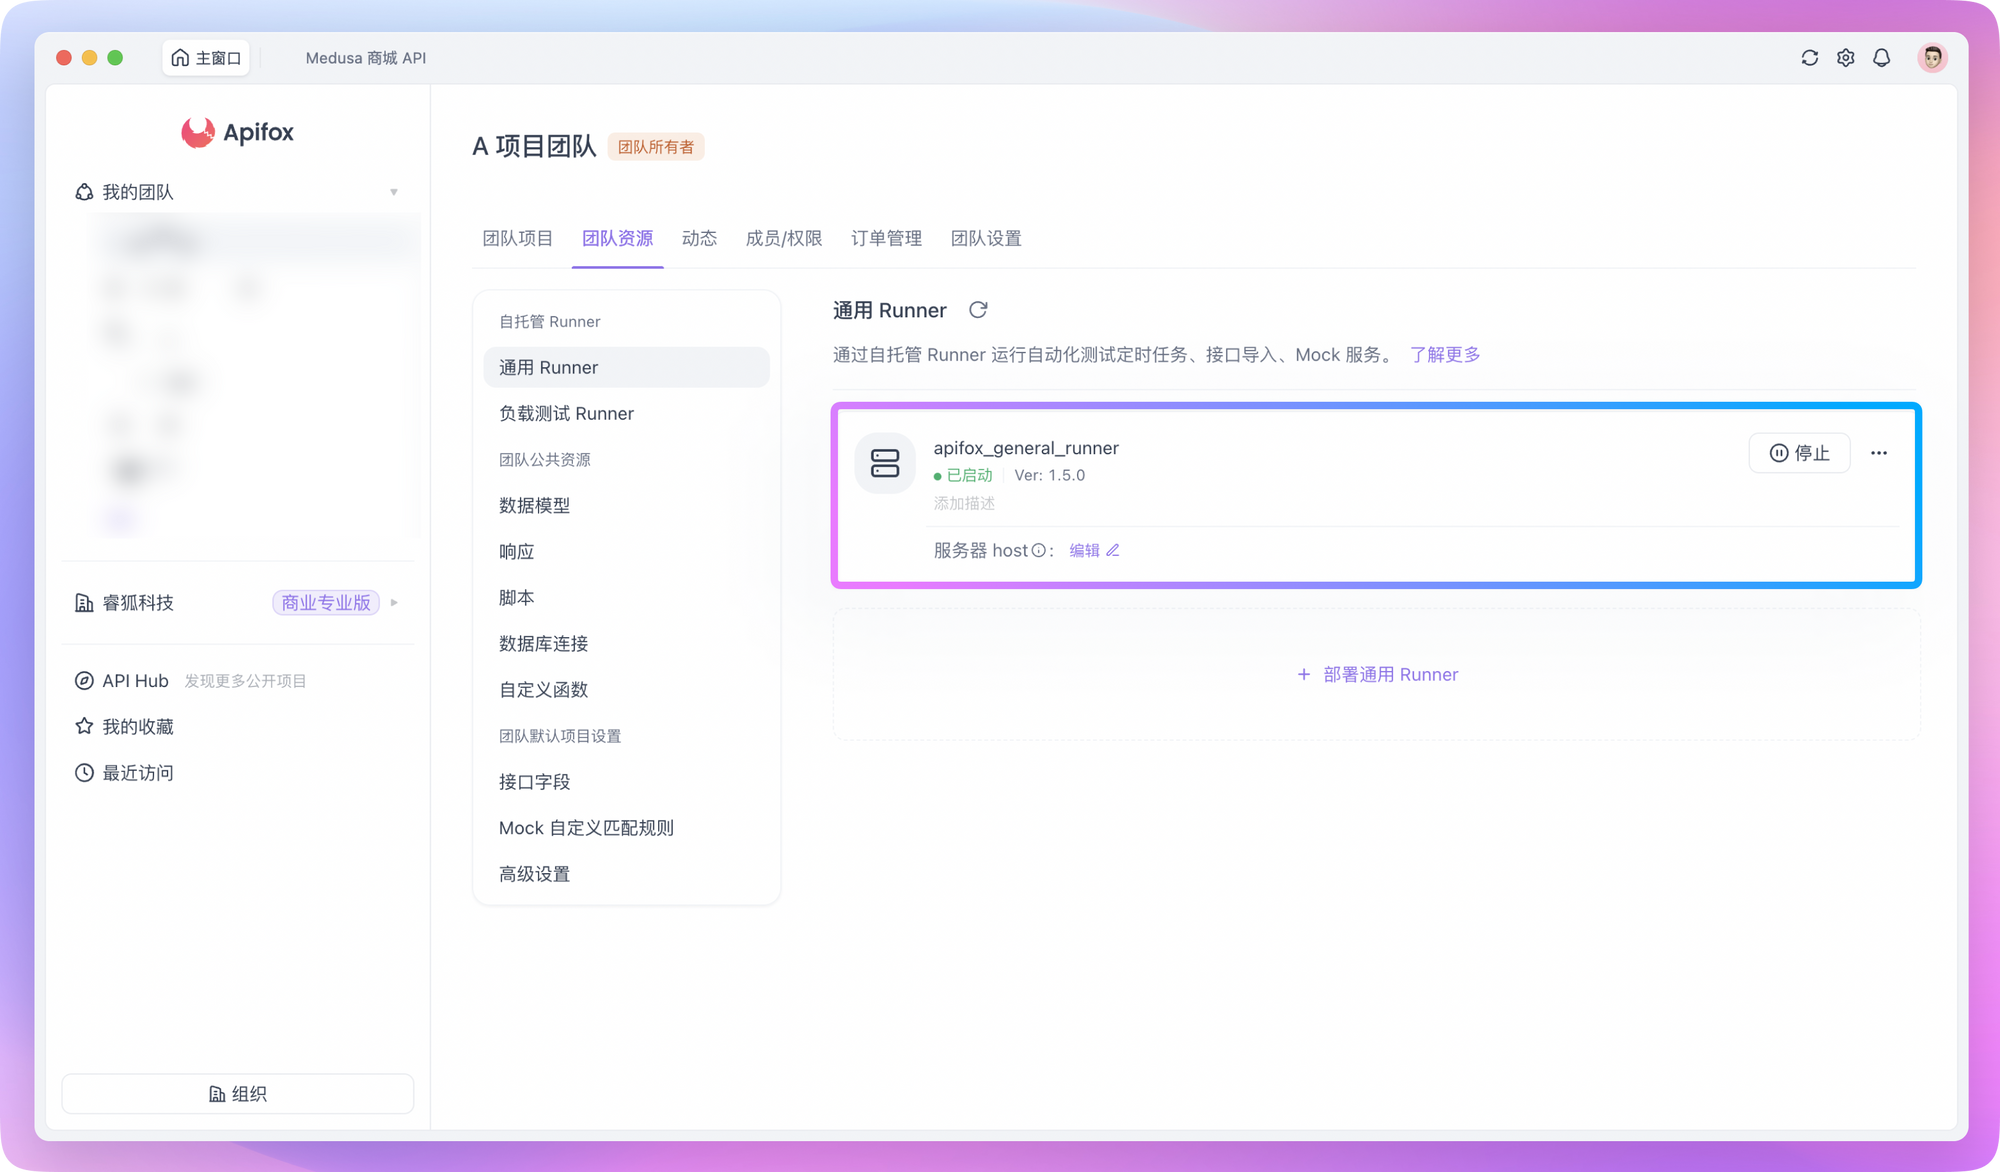Open Mock 自定义匹配规则 settings
Image resolution: width=2000 pixels, height=1172 pixels.
pos(627,827)
